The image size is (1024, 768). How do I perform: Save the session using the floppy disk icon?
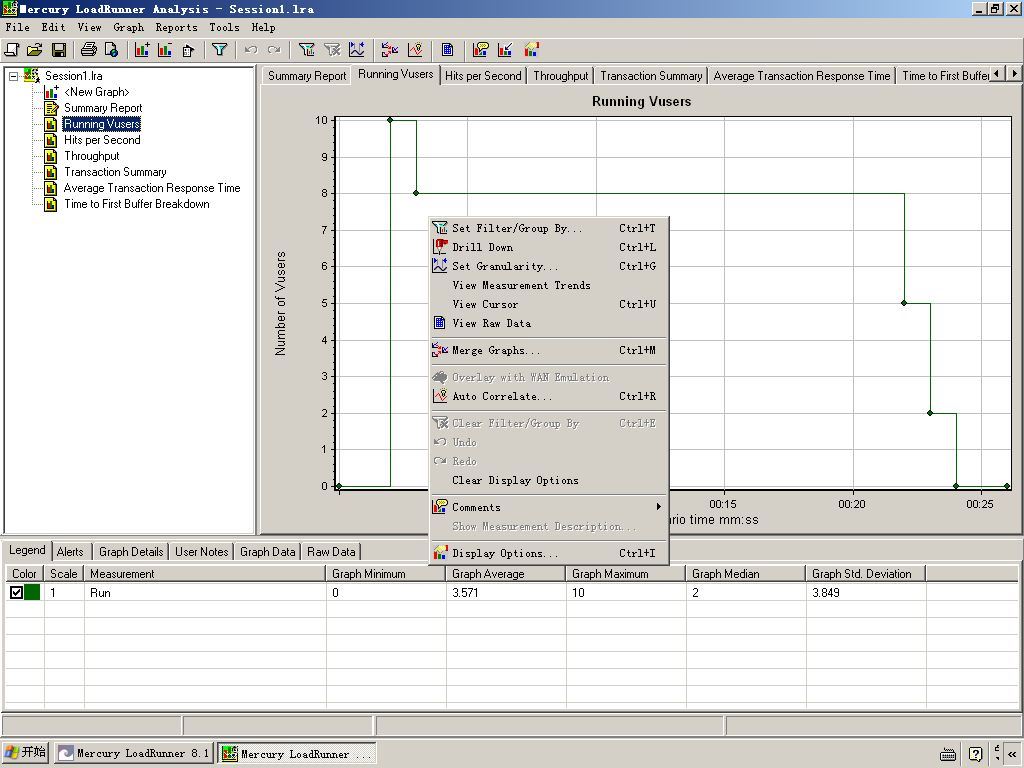click(58, 50)
